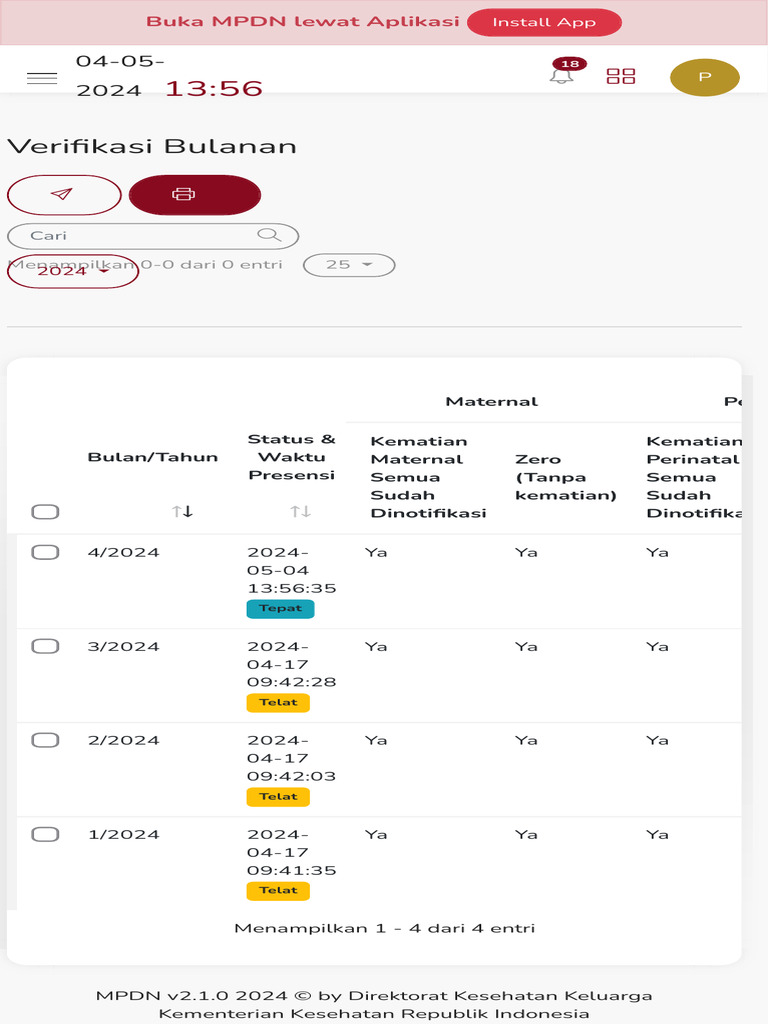Click the red print button
This screenshot has height=1024, width=768.
194,194
